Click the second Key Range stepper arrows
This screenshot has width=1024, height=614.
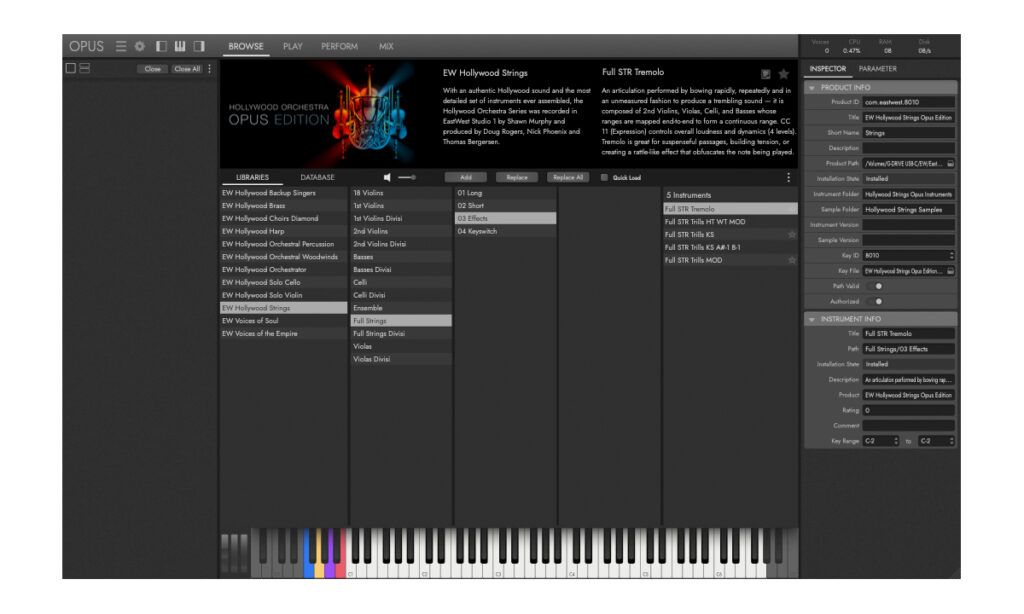(951, 442)
